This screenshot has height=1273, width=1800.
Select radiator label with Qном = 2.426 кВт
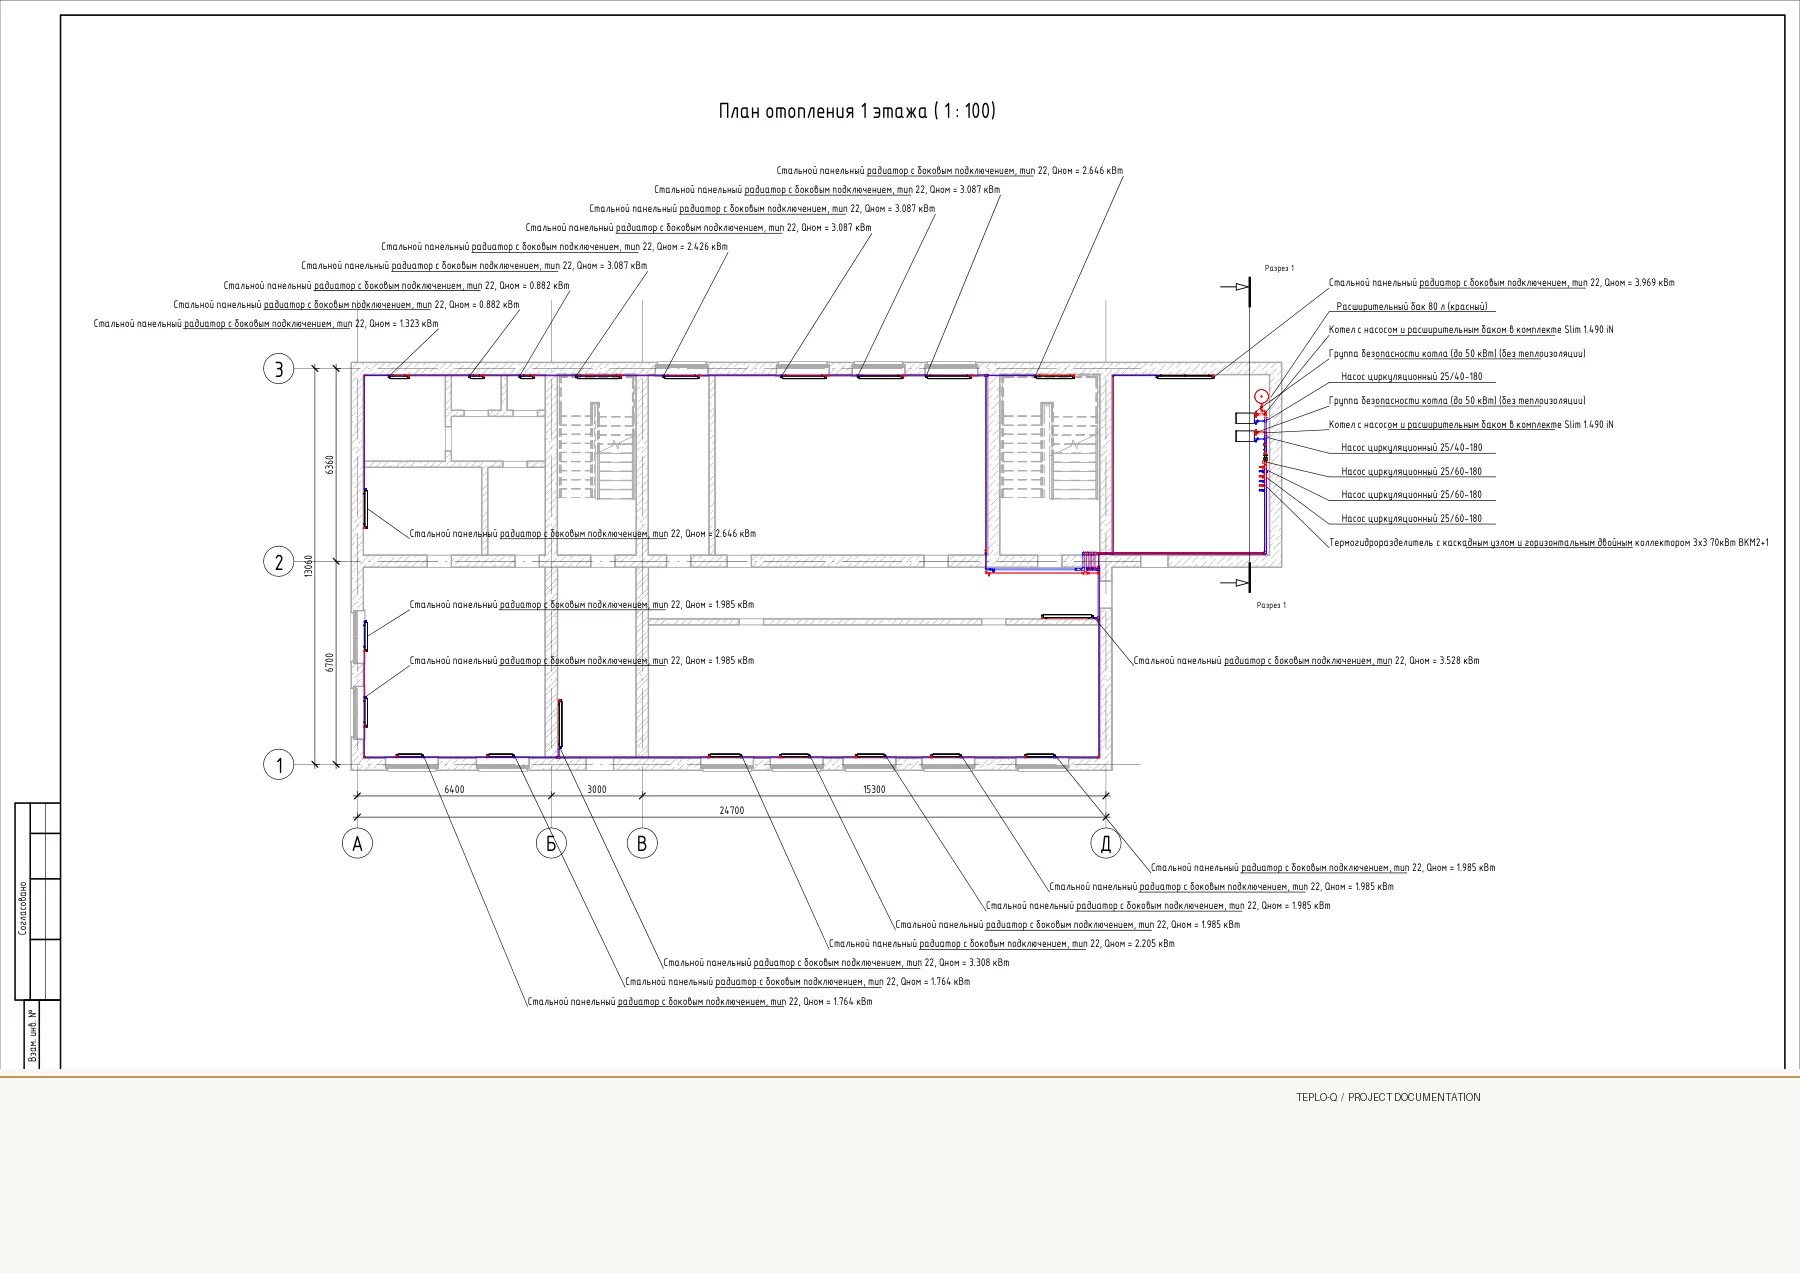pyautogui.click(x=555, y=247)
